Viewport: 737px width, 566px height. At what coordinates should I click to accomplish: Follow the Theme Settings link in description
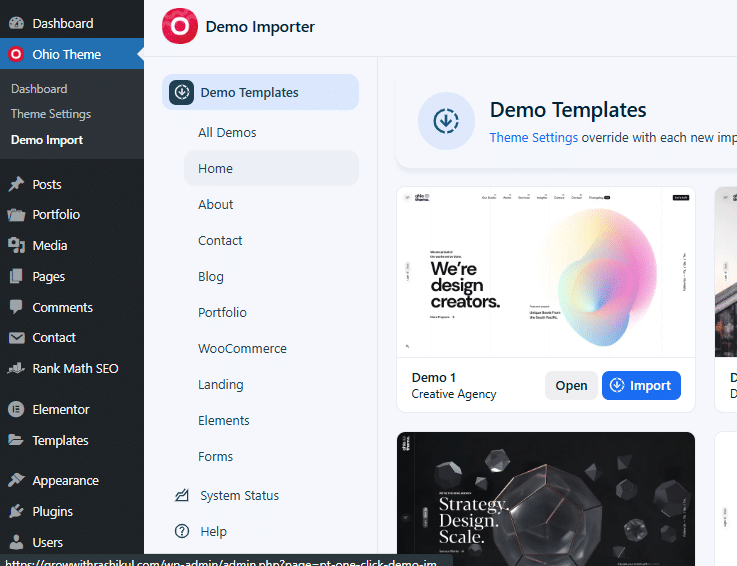click(x=533, y=138)
